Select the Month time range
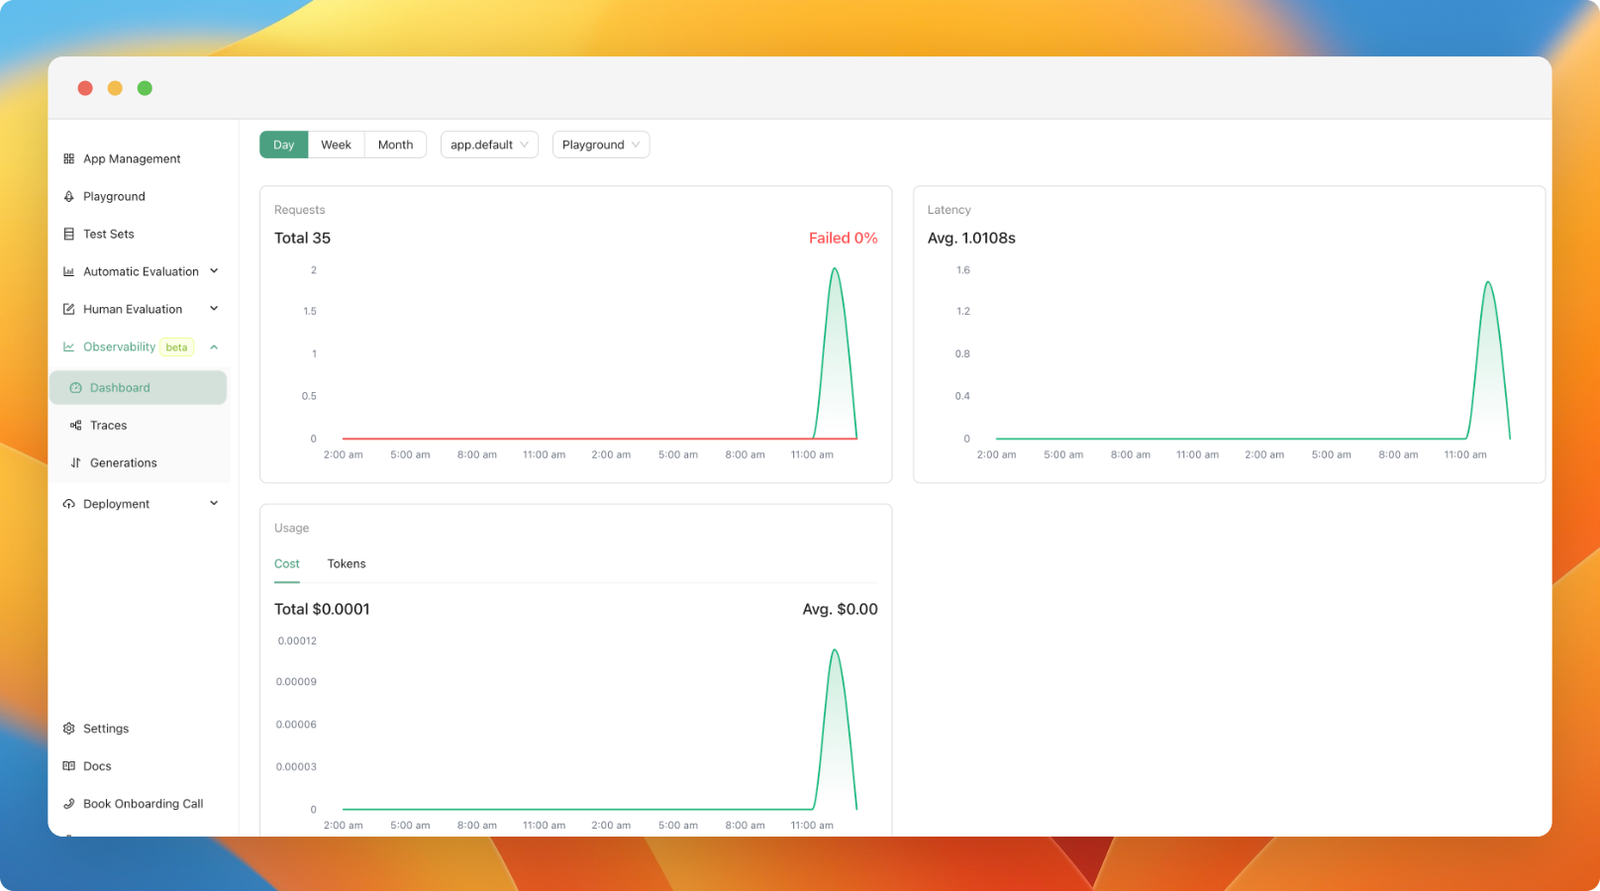 395,145
